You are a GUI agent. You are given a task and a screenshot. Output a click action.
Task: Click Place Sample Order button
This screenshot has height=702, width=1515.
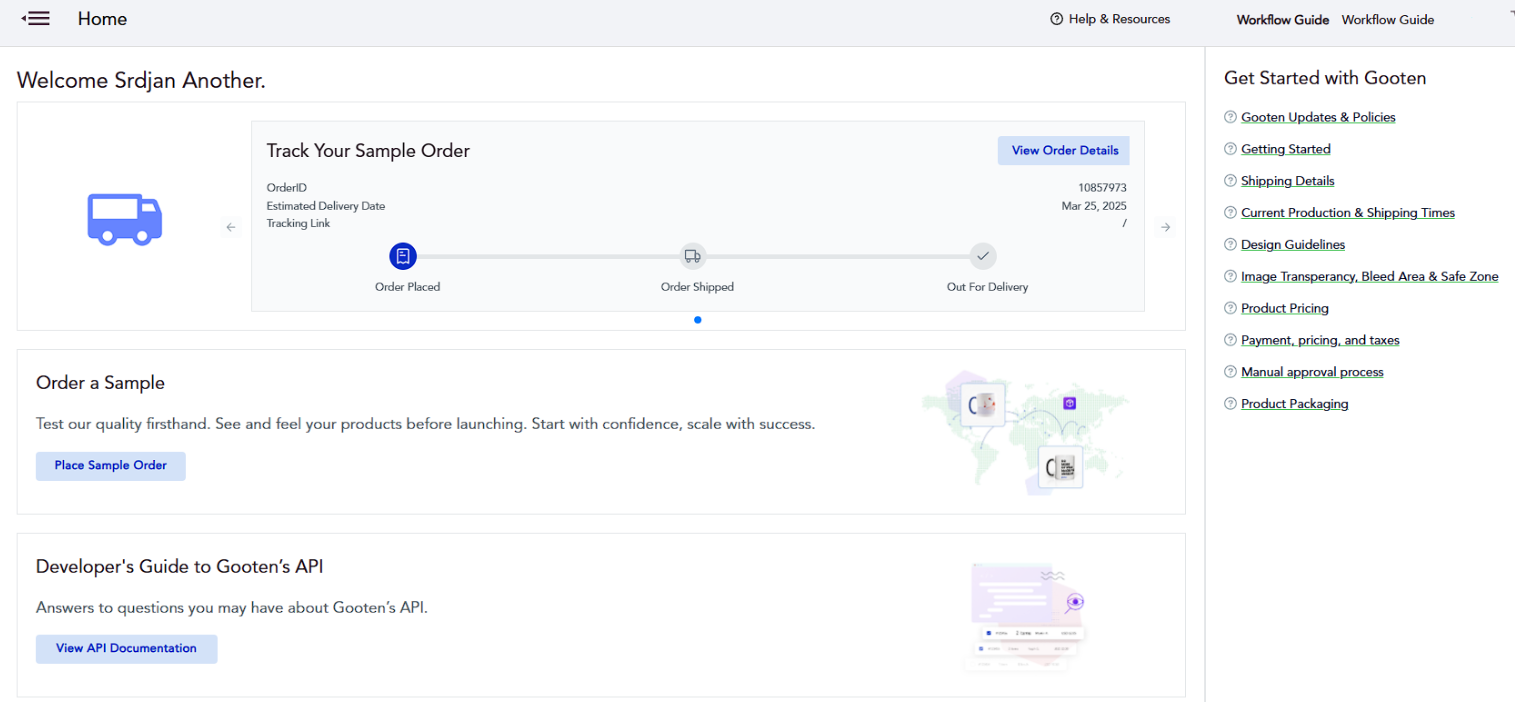[111, 466]
